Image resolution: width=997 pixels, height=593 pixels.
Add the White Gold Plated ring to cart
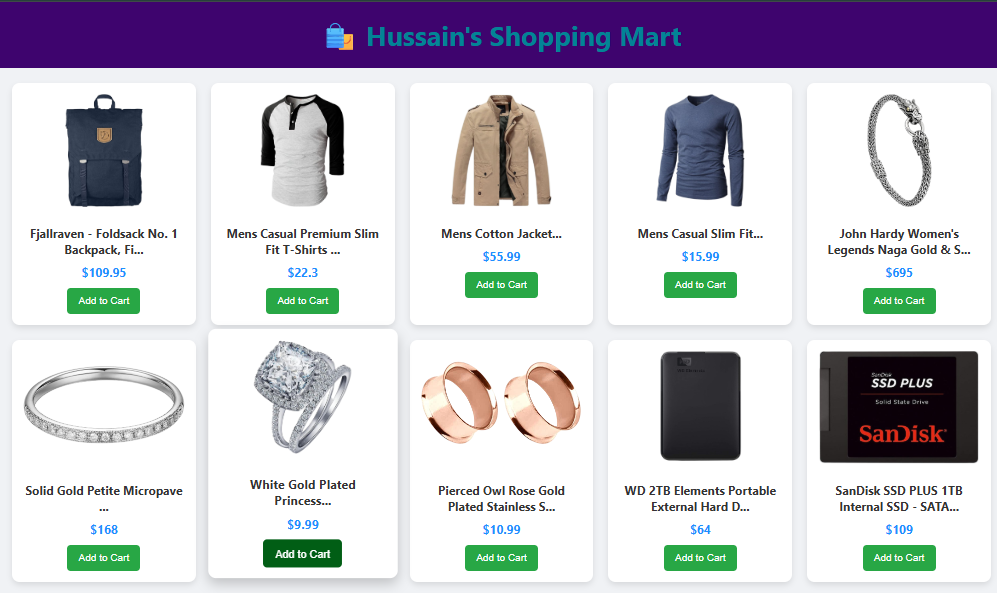point(303,554)
